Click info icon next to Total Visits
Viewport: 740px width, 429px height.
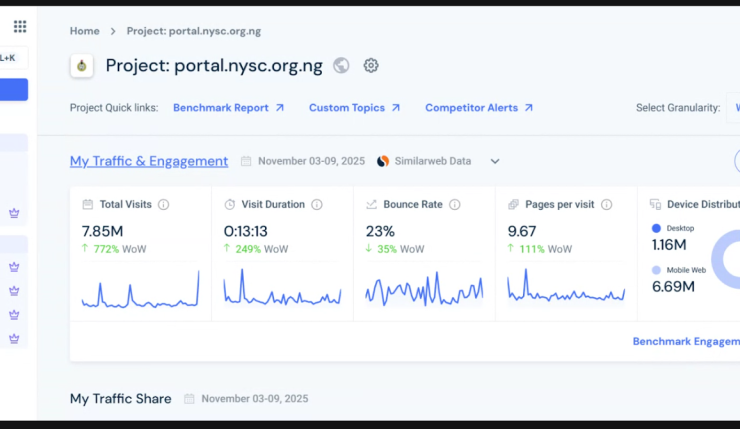tap(163, 205)
